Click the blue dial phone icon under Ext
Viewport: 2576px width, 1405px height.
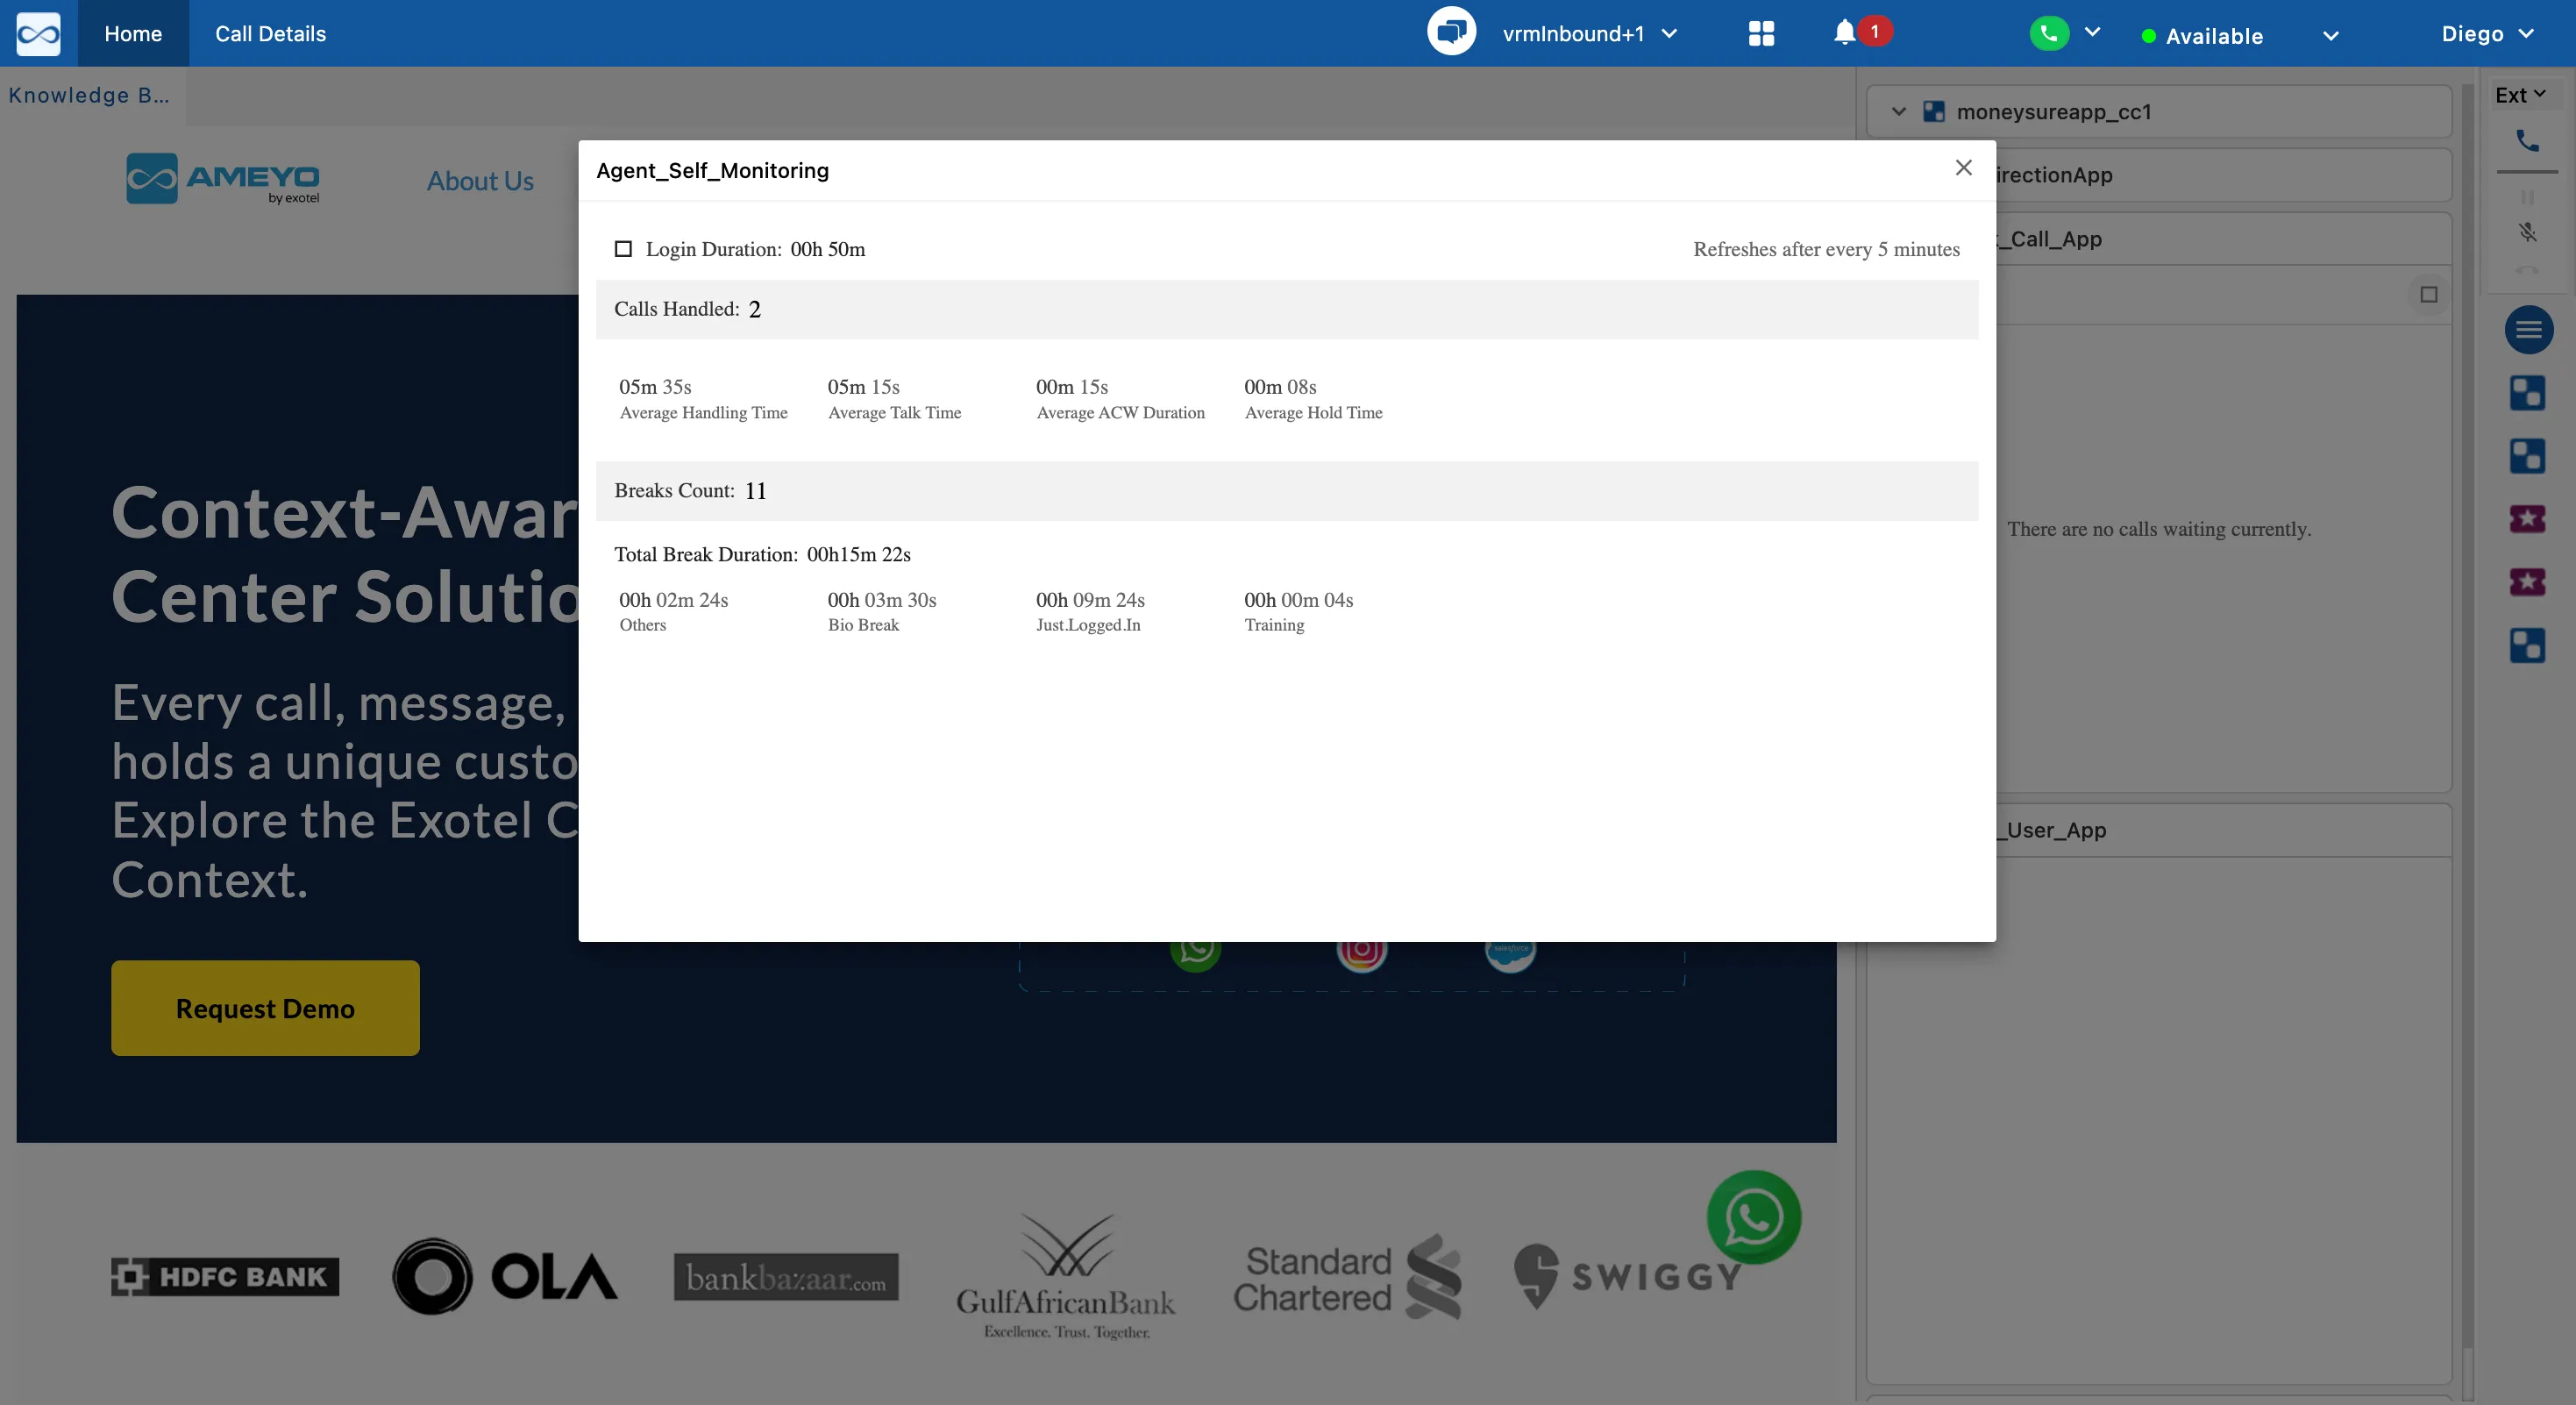(x=2527, y=141)
